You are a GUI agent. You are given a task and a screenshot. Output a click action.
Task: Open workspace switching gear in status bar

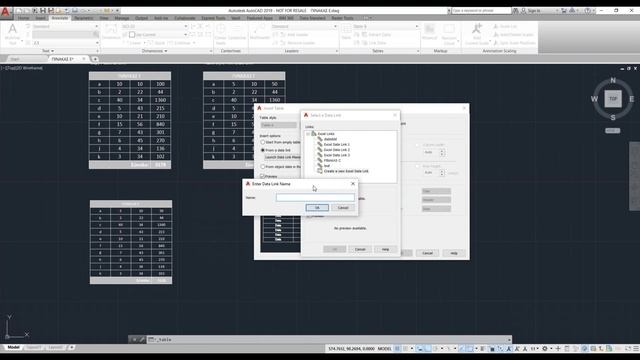pos(544,349)
